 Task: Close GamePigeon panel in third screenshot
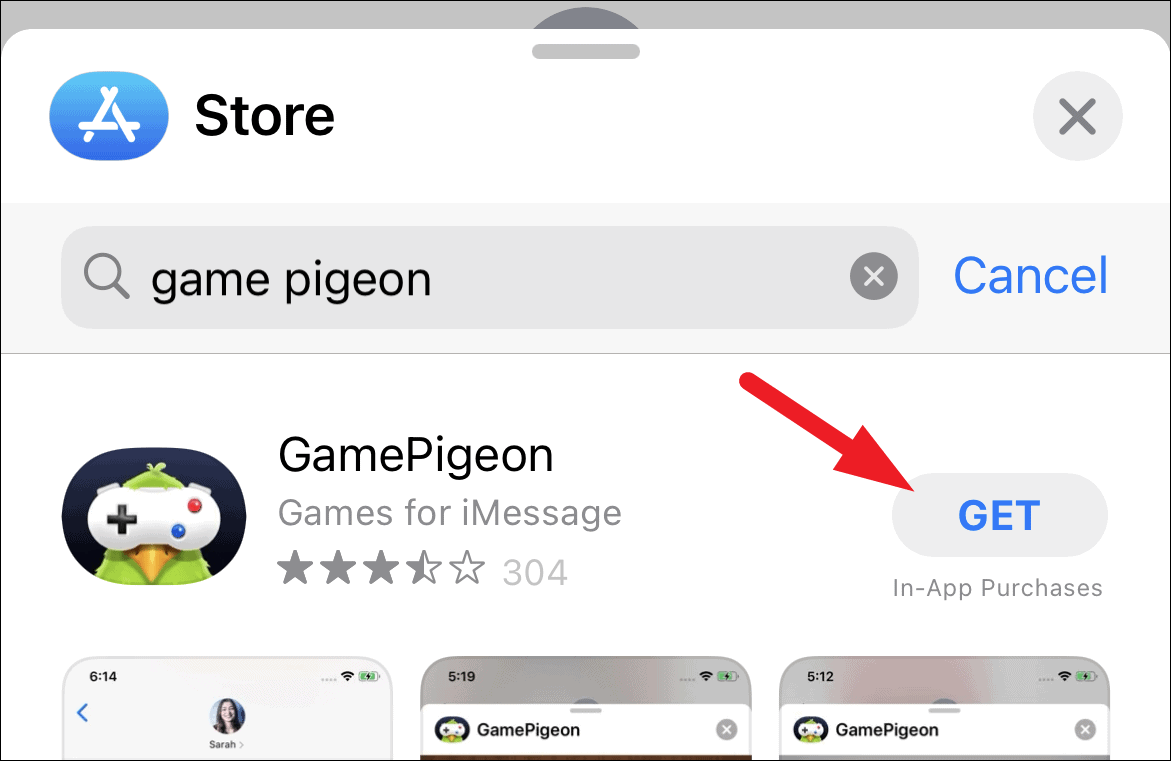click(x=1085, y=730)
